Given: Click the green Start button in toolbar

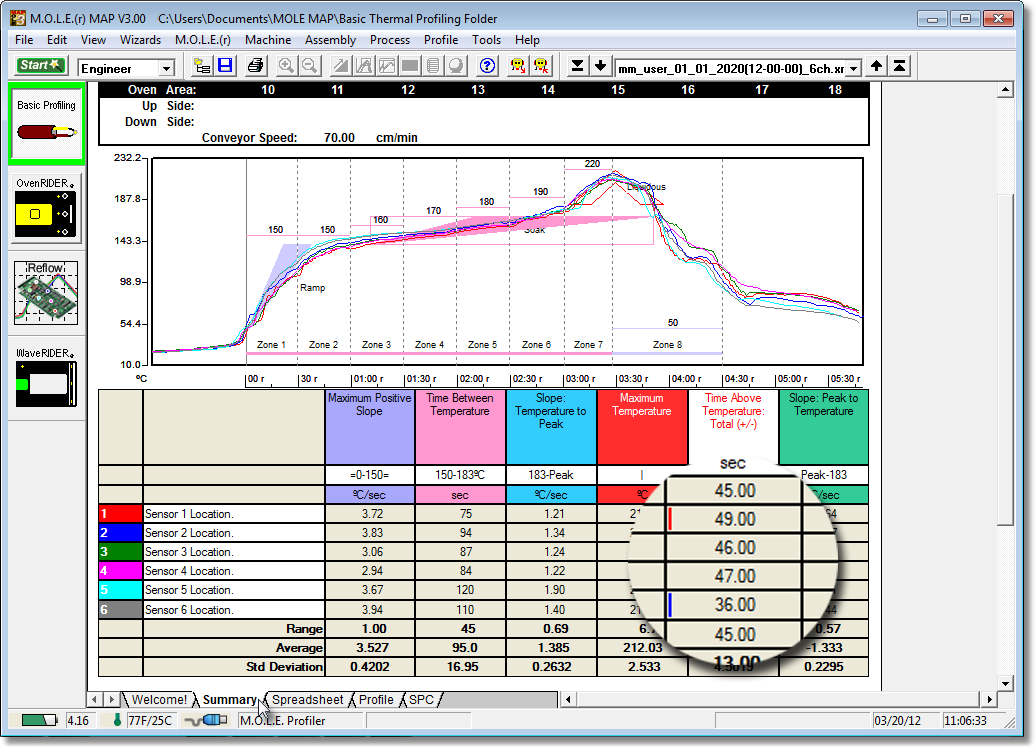Looking at the screenshot, I should (x=40, y=65).
